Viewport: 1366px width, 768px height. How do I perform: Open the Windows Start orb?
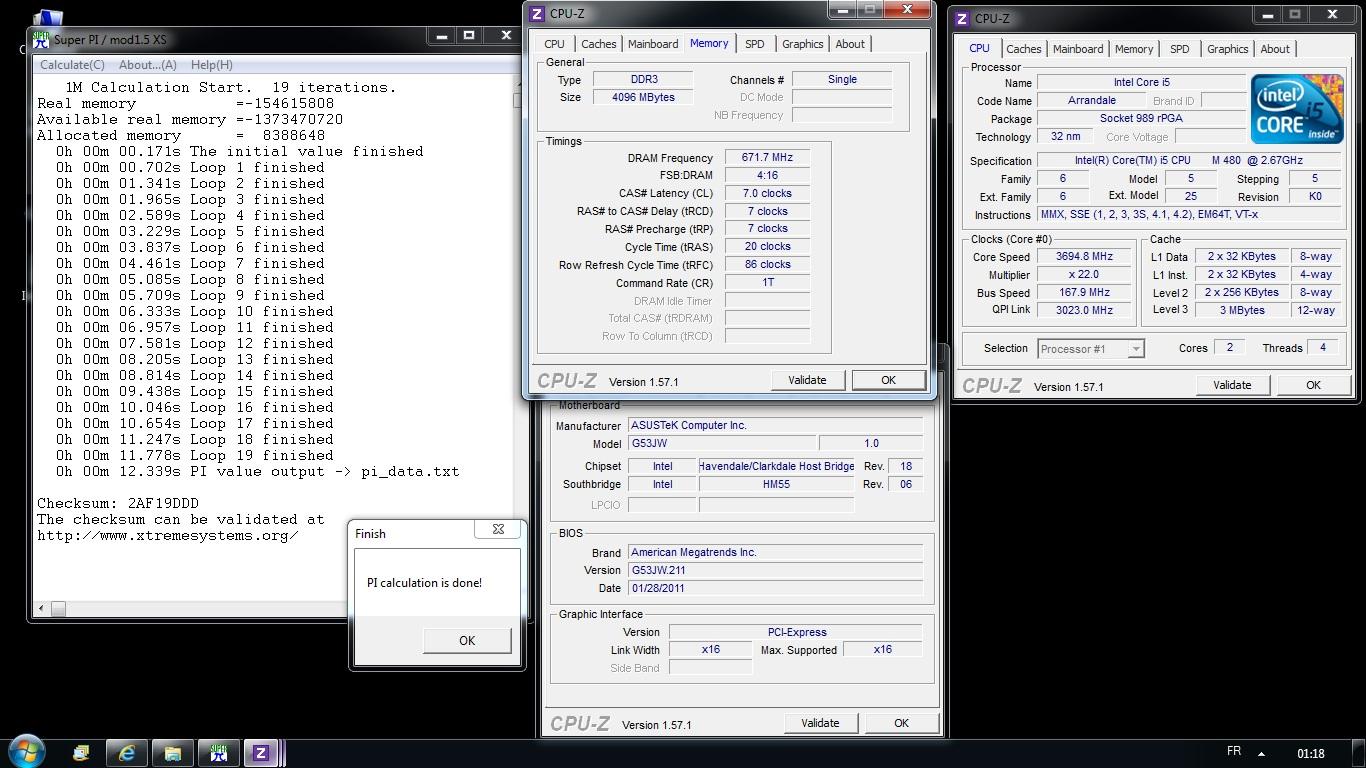tap(26, 752)
